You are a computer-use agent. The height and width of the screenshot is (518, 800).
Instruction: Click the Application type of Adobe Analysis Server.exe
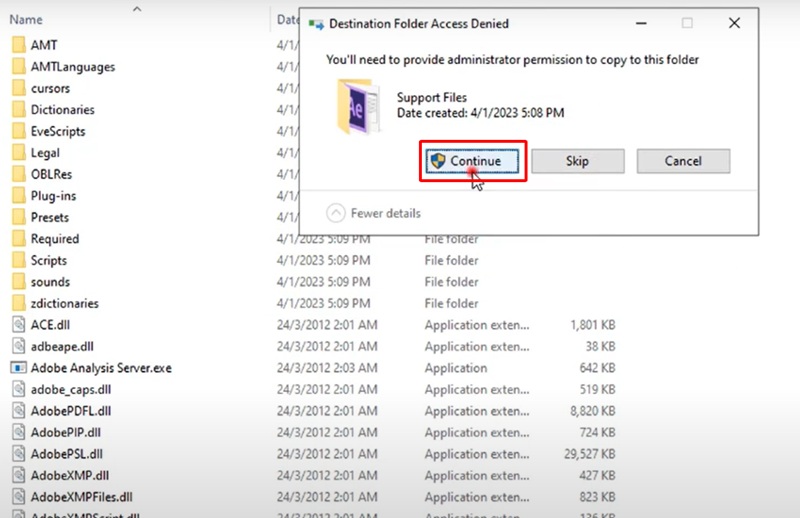(456, 368)
